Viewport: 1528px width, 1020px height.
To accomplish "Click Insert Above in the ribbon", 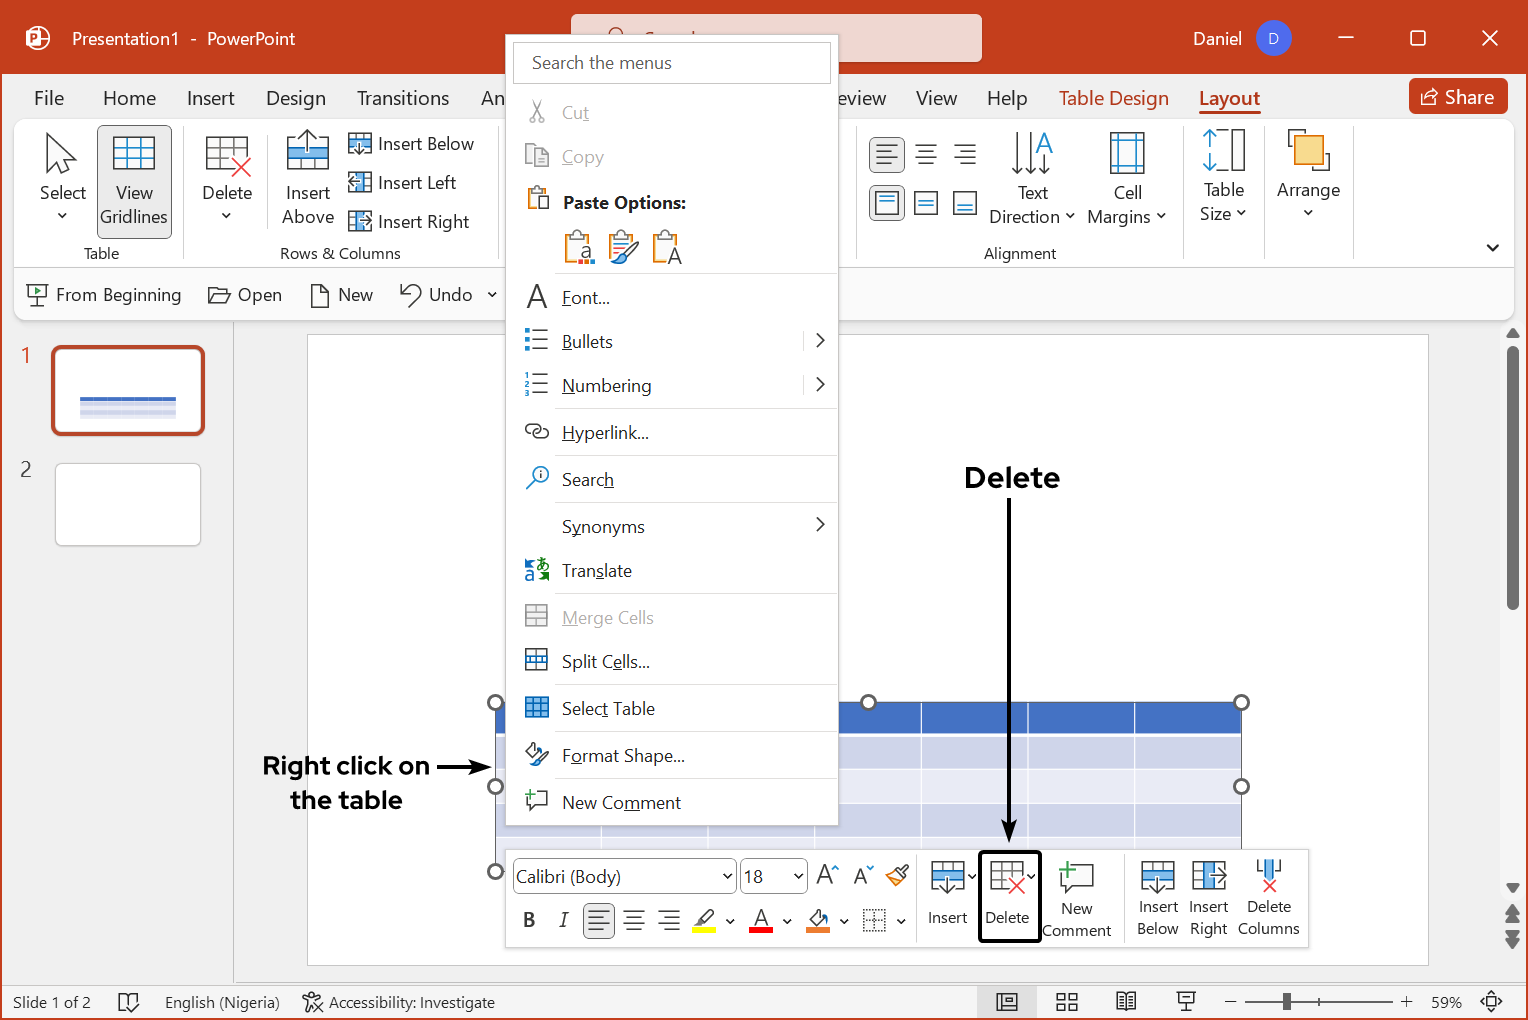I will click(x=308, y=180).
